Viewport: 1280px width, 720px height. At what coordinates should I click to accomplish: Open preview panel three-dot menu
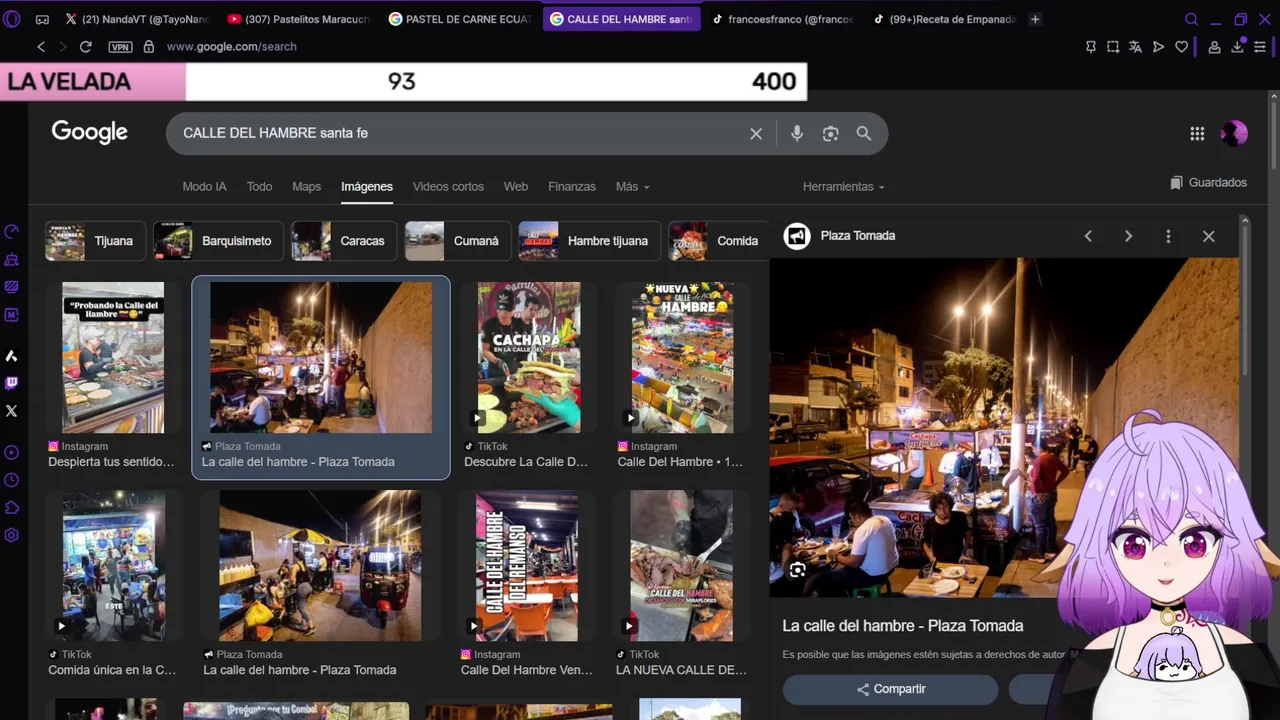coord(1168,236)
